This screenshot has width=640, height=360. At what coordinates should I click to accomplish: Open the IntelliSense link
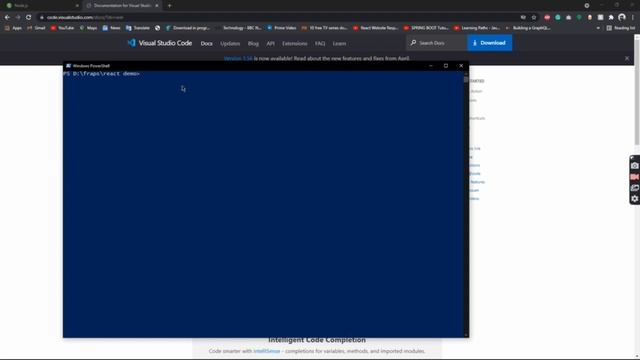pyautogui.click(x=267, y=351)
